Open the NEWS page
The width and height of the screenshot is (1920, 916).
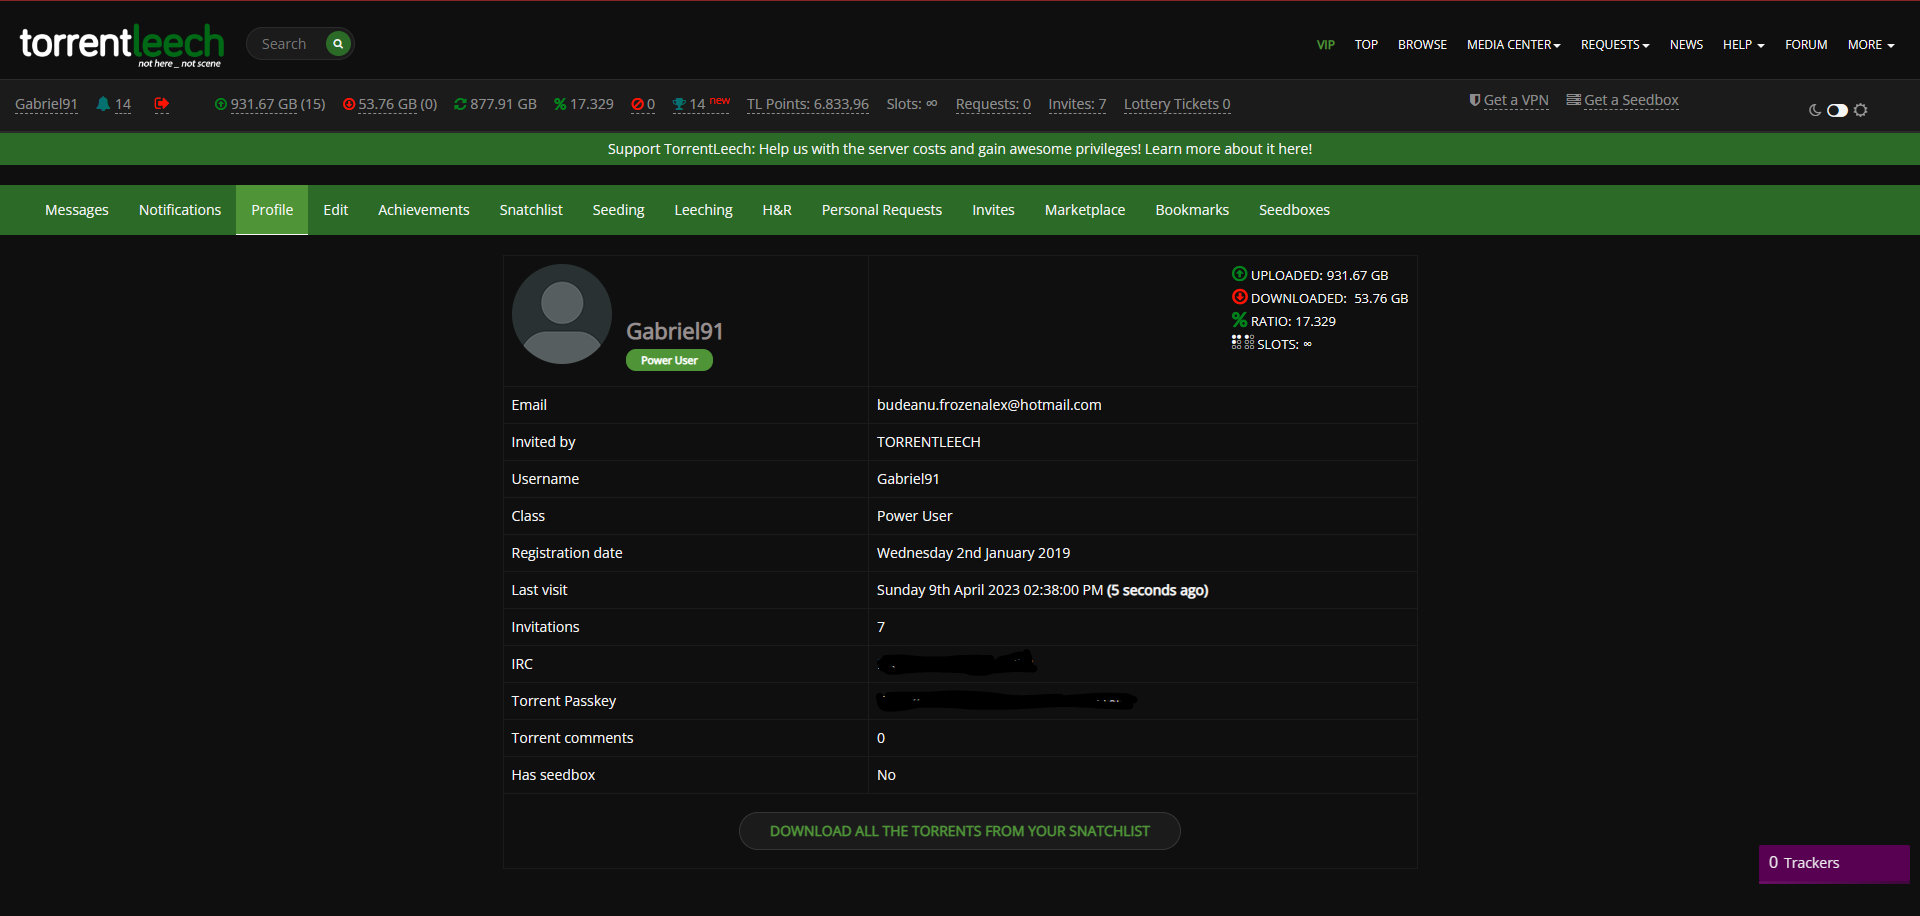coord(1686,45)
